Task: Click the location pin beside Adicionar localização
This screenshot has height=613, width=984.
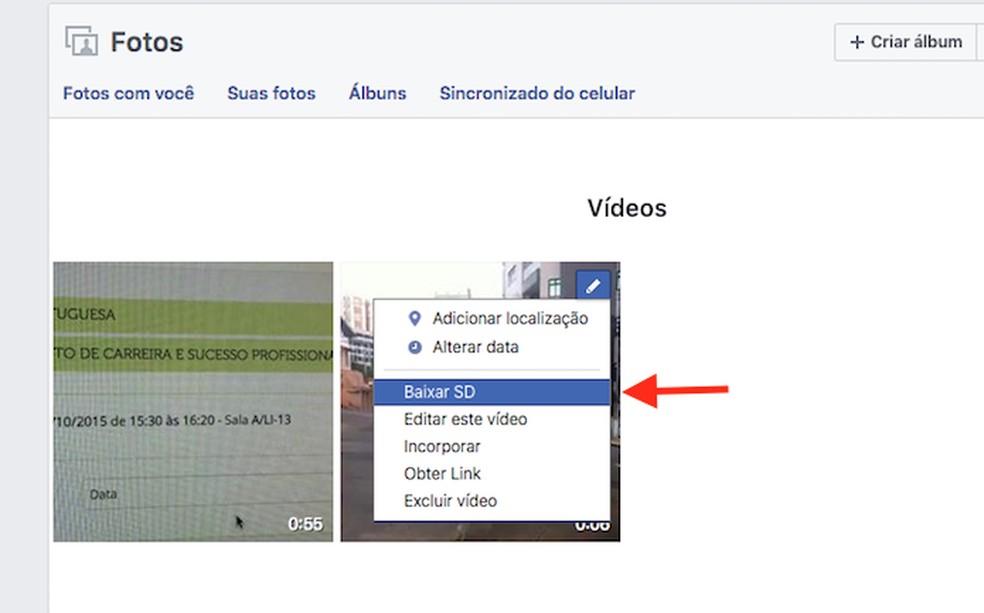Action: (x=414, y=318)
